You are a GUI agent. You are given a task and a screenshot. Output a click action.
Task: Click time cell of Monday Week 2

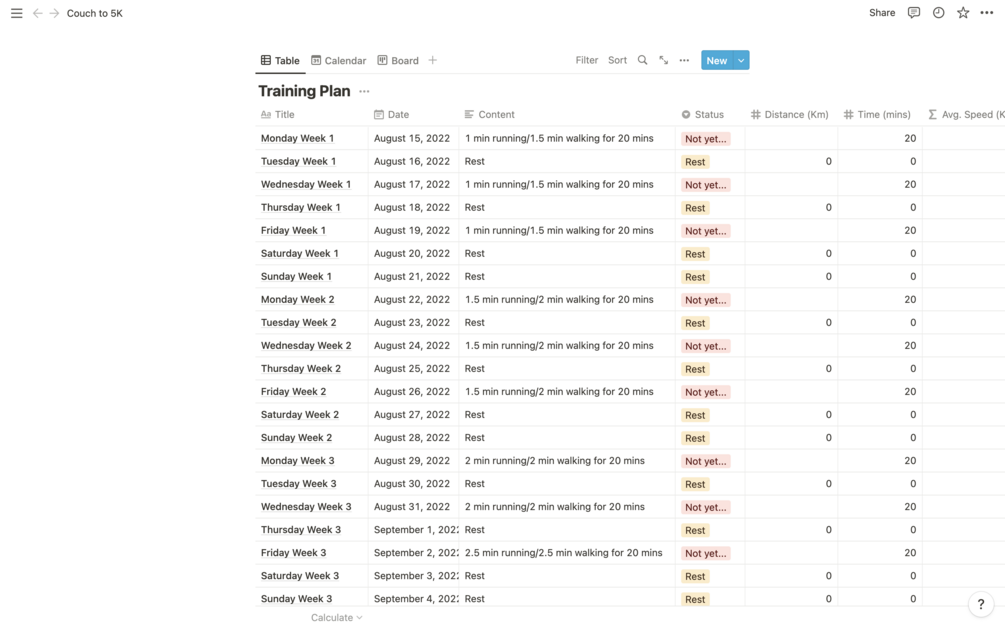click(879, 300)
